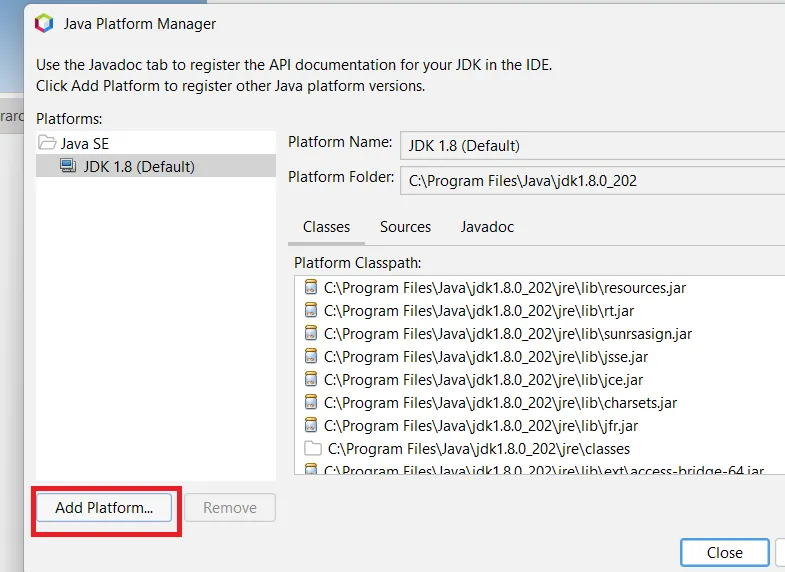Open the Javadoc tab
The height and width of the screenshot is (572, 785).
(487, 227)
